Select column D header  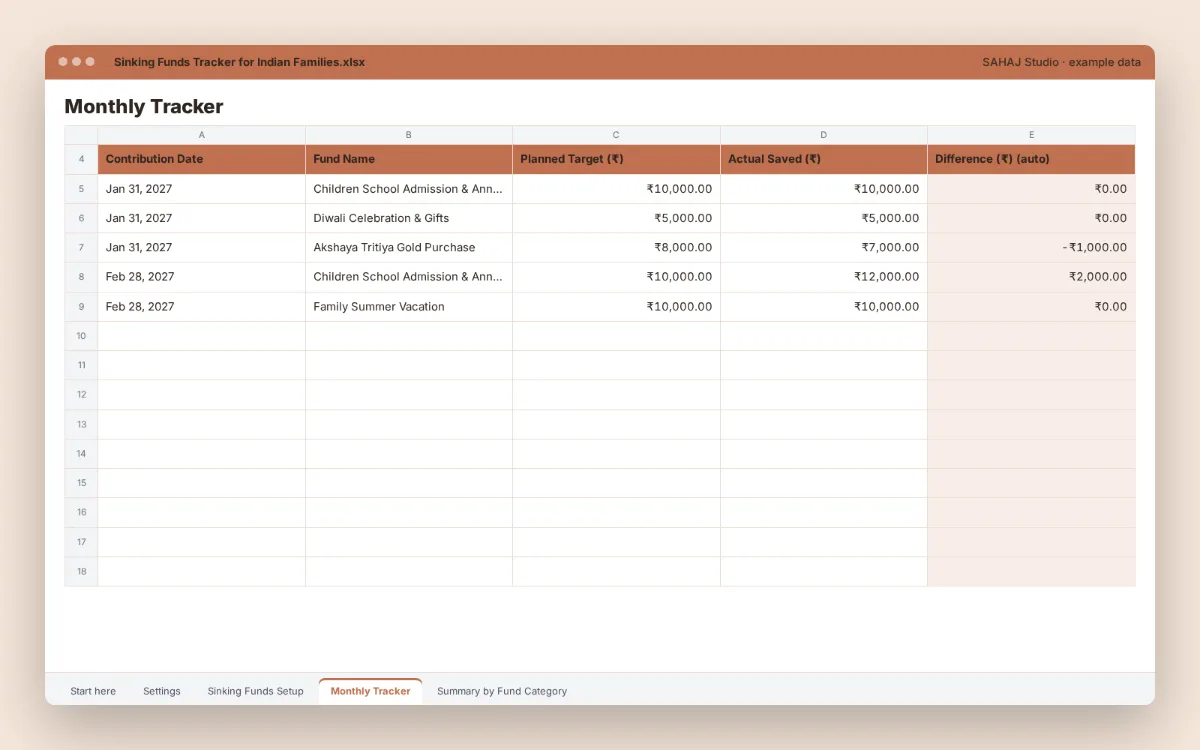(824, 134)
